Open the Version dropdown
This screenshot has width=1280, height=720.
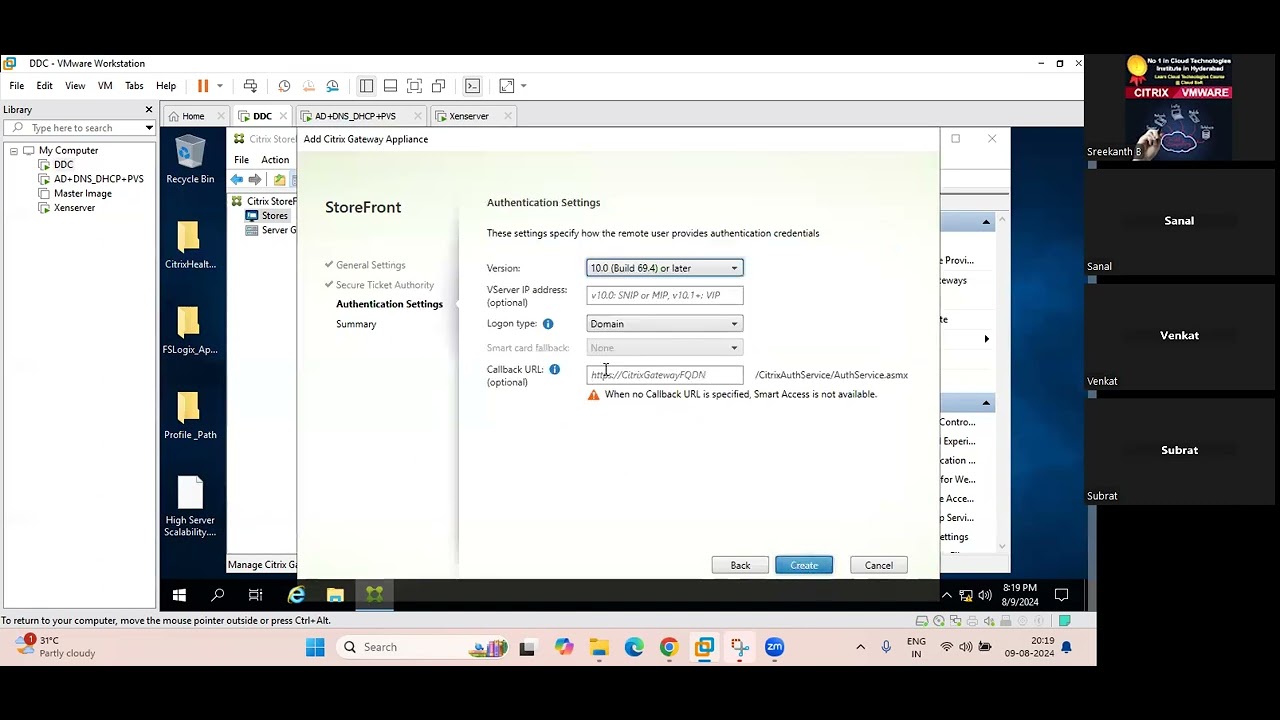coord(665,268)
